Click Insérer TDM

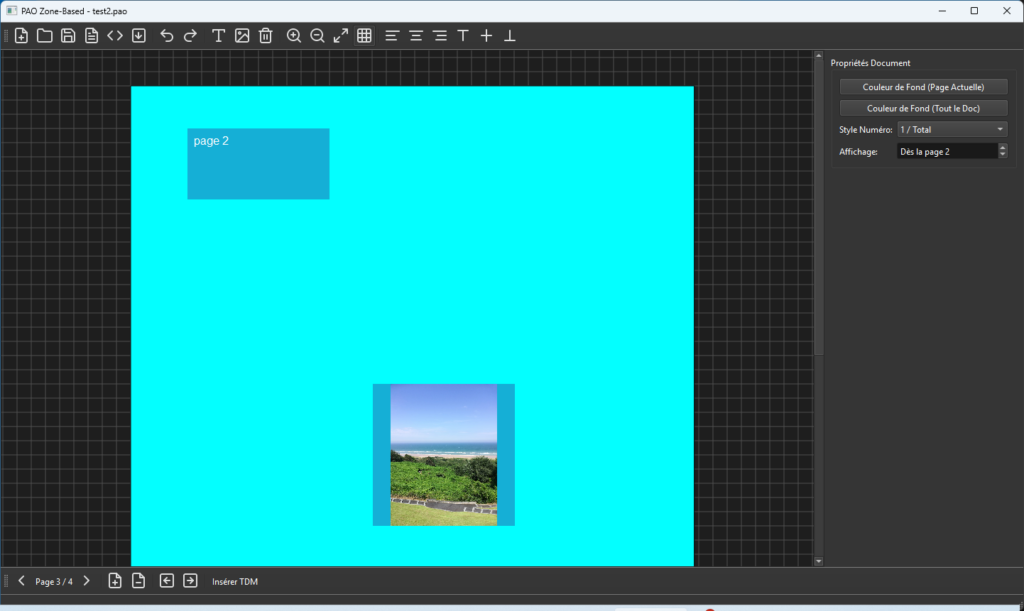(234, 581)
